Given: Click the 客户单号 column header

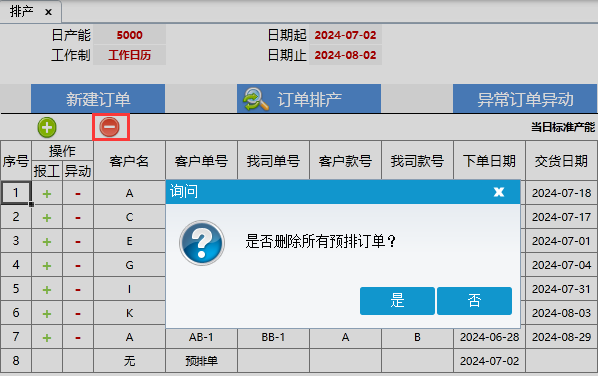Looking at the screenshot, I should (201, 161).
